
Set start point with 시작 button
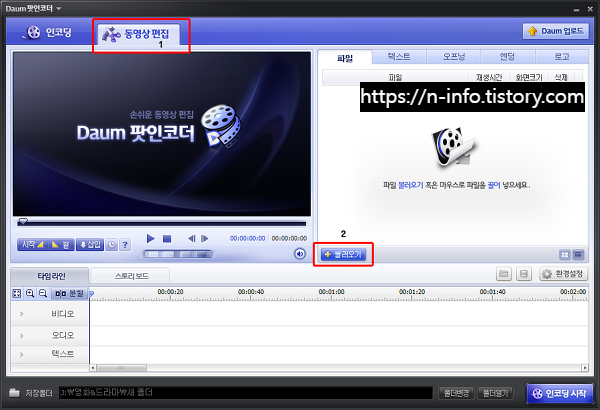[32, 244]
